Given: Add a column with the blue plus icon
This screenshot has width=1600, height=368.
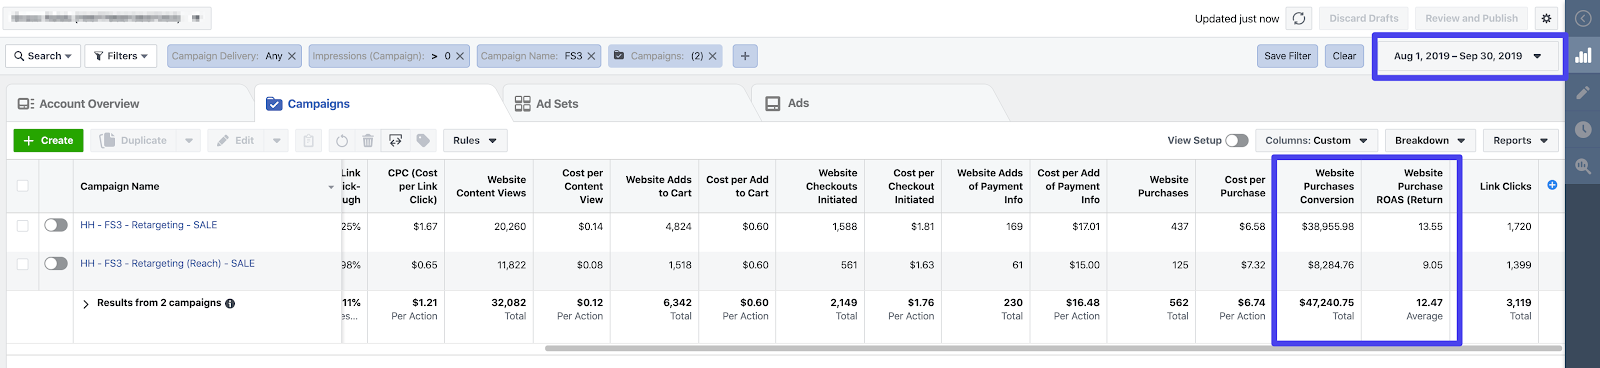Looking at the screenshot, I should pos(1552,185).
